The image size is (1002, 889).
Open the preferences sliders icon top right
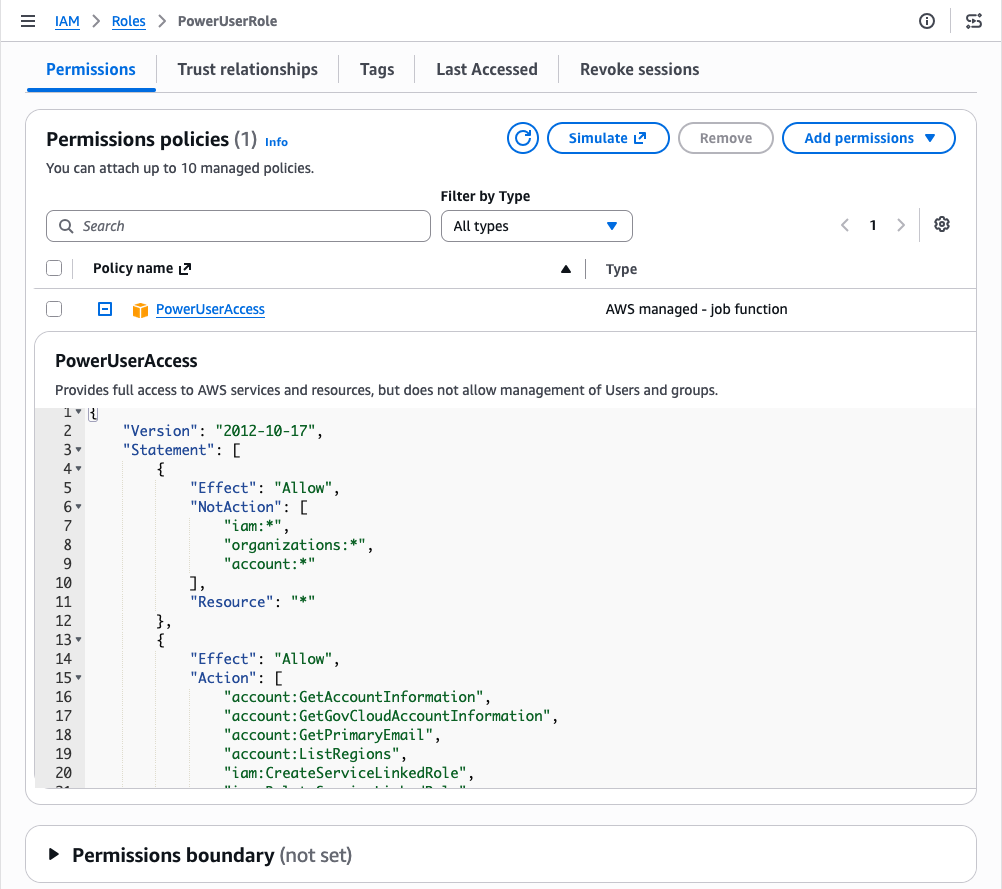[973, 21]
